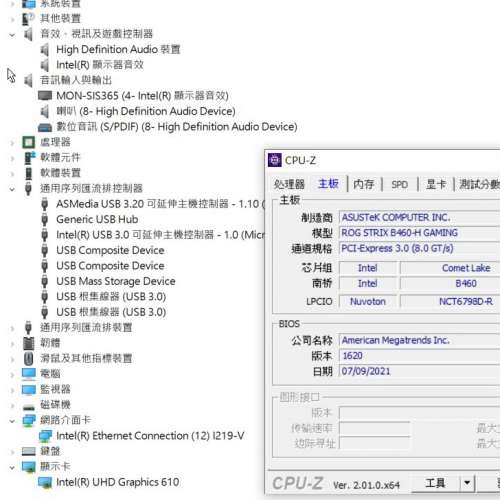The width and height of the screenshot is (500, 500).
Task: Click the 軟體元件 category icon
Action: pyautogui.click(x=29, y=158)
